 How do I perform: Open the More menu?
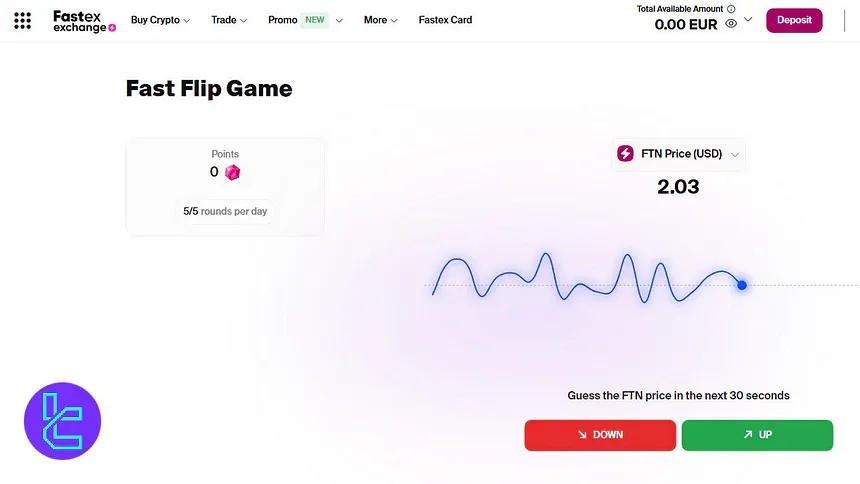[380, 20]
